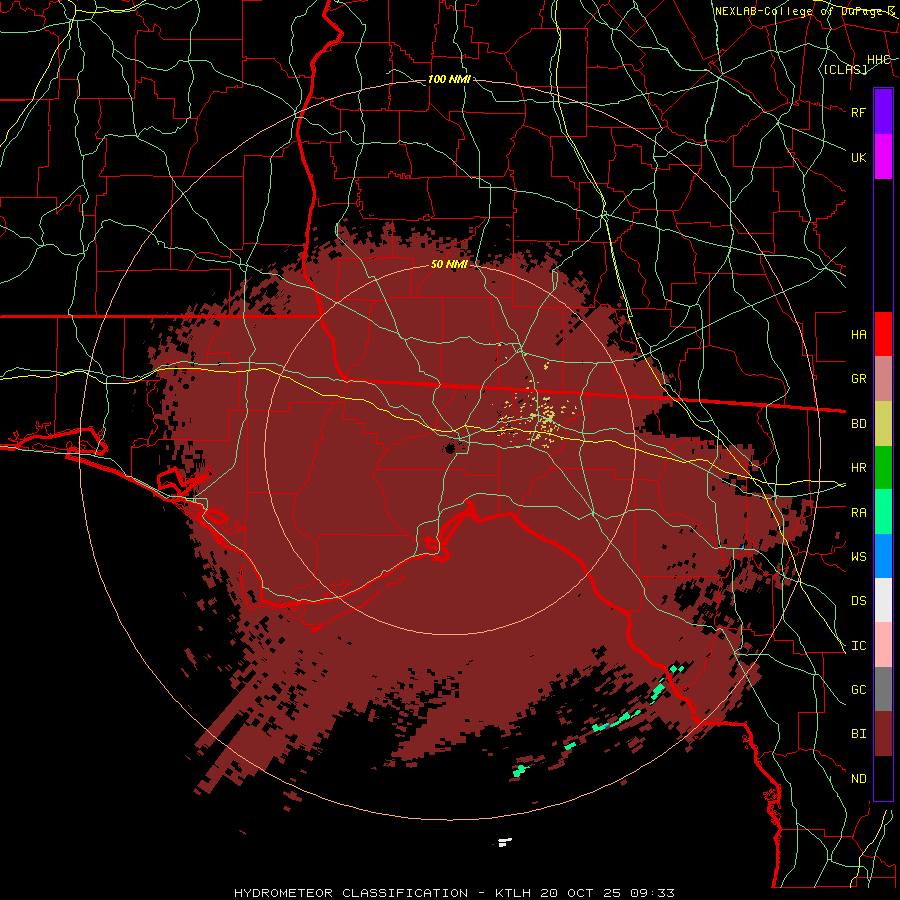Image resolution: width=900 pixels, height=900 pixels.
Task: Click the UK legend label
Action: (x=858, y=157)
